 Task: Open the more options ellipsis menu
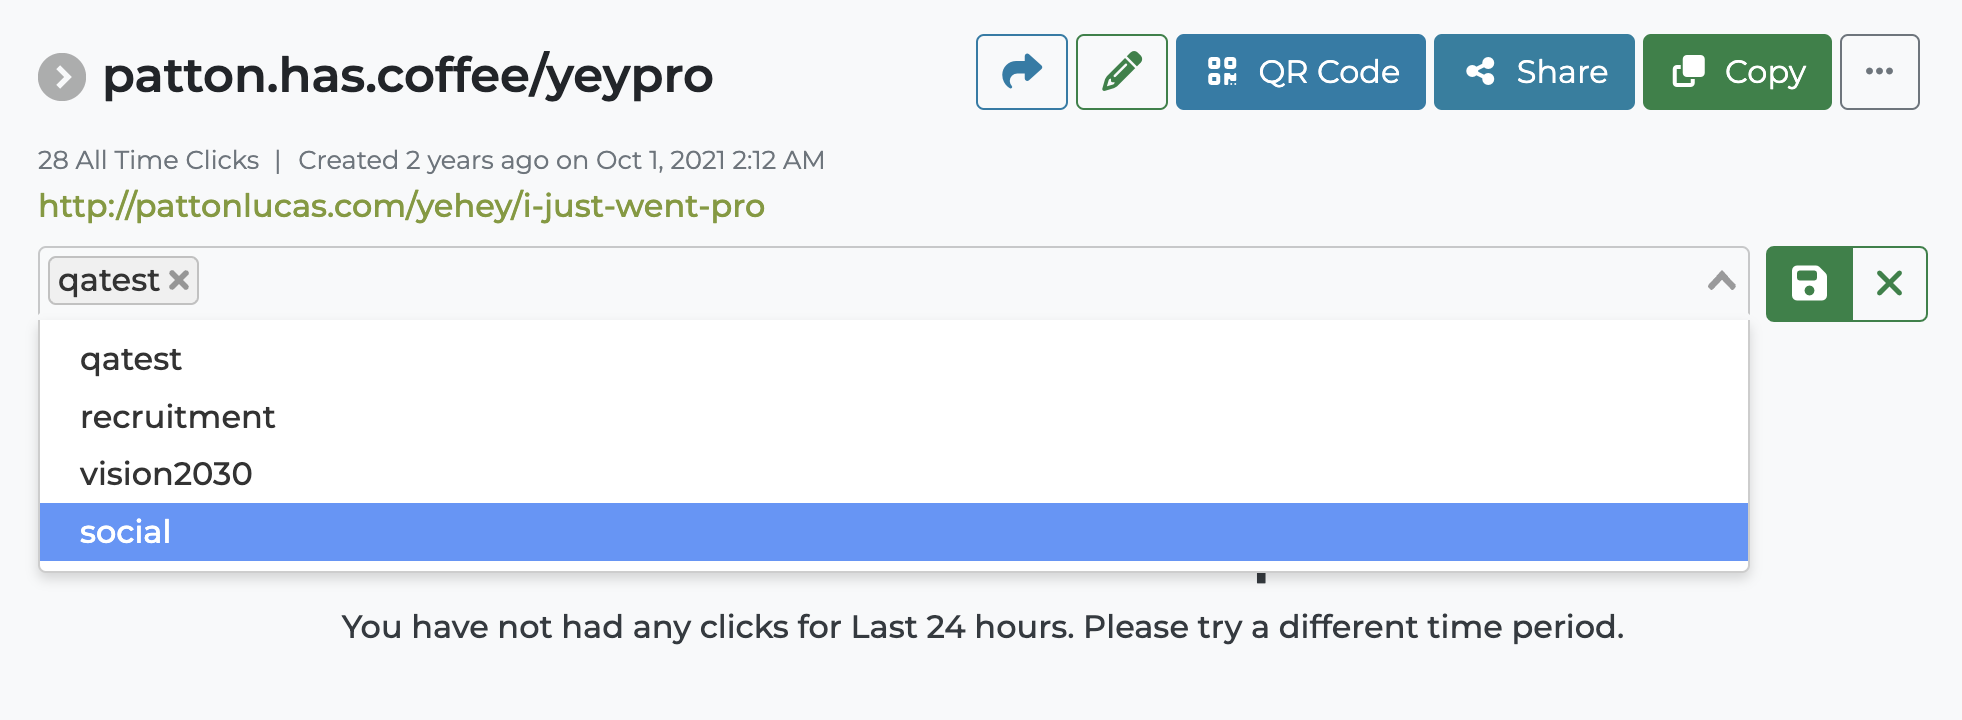pyautogui.click(x=1880, y=71)
